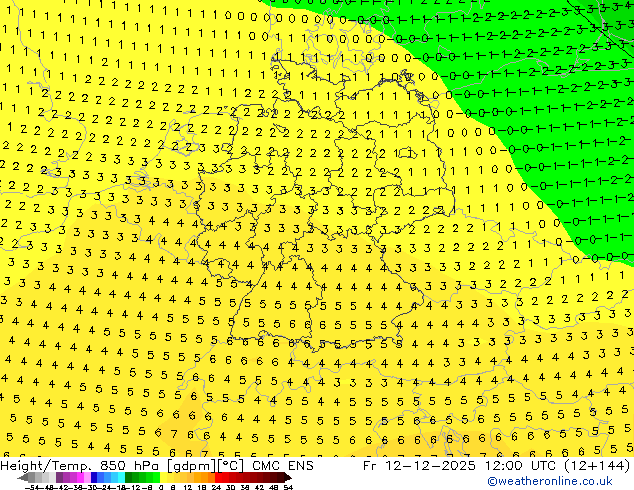Click the '24' value label on the legend
634x490 pixels.
[216, 488]
